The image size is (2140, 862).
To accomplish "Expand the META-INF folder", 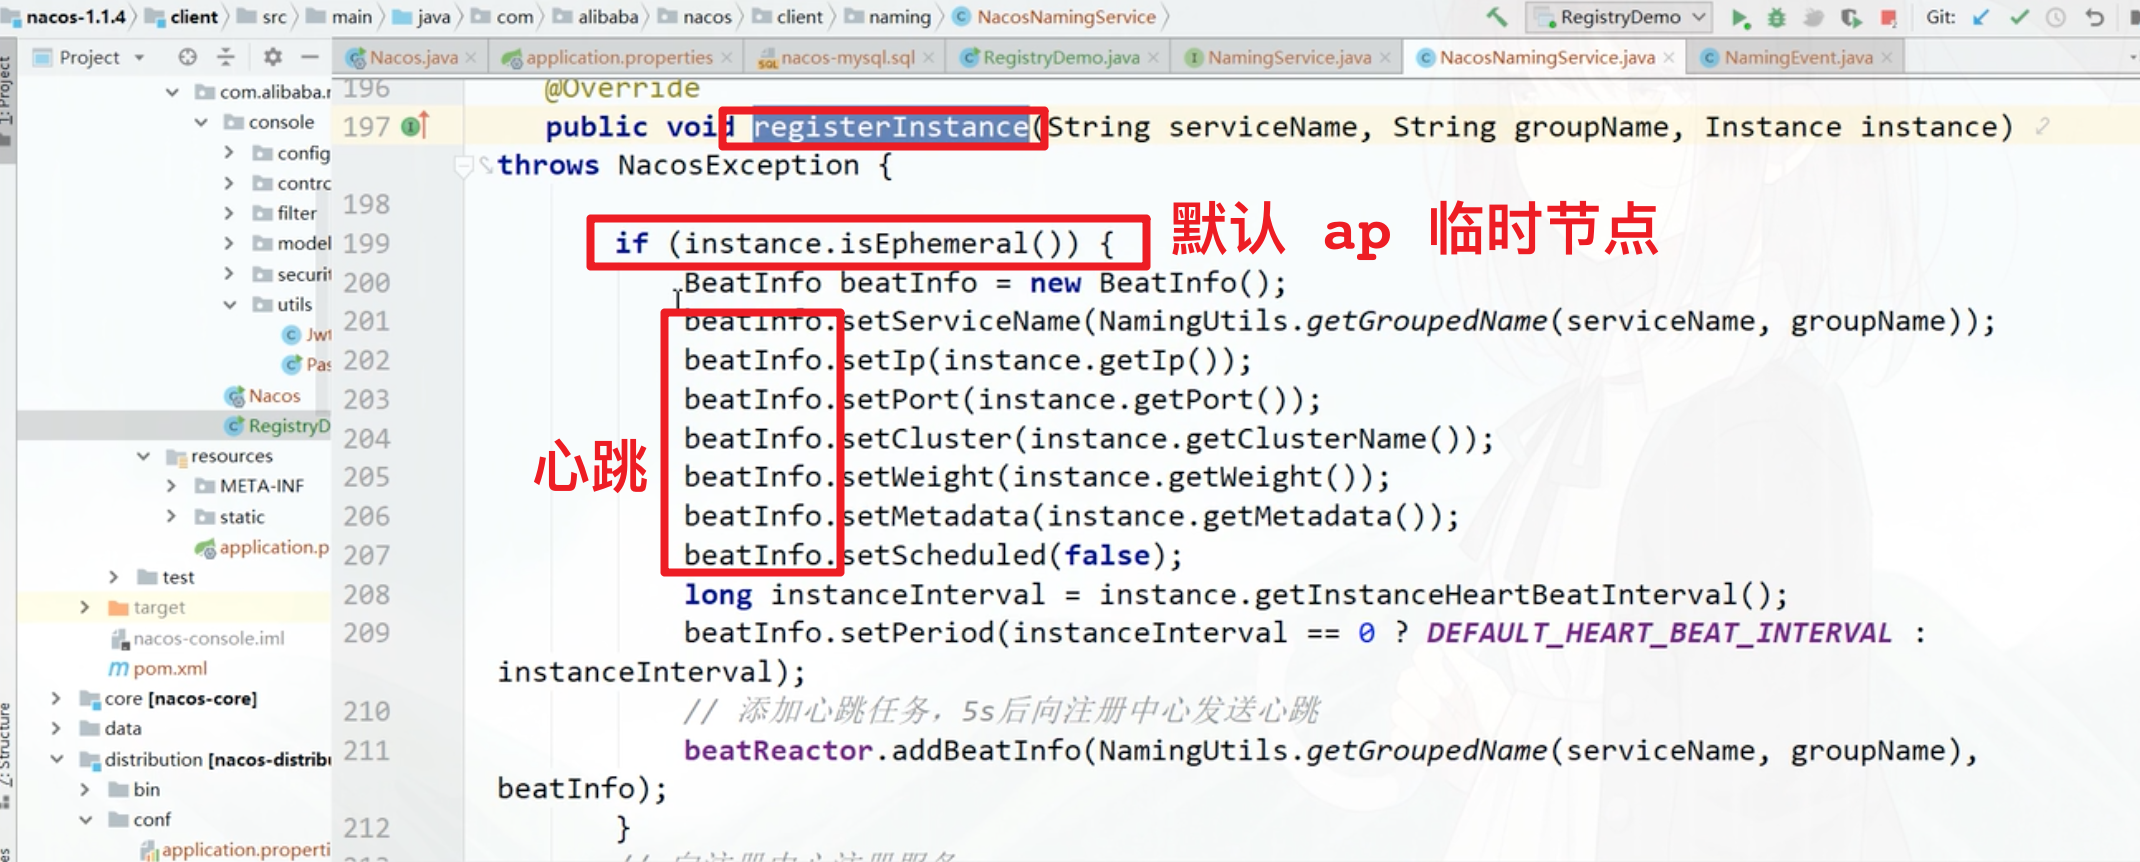I will pos(171,486).
